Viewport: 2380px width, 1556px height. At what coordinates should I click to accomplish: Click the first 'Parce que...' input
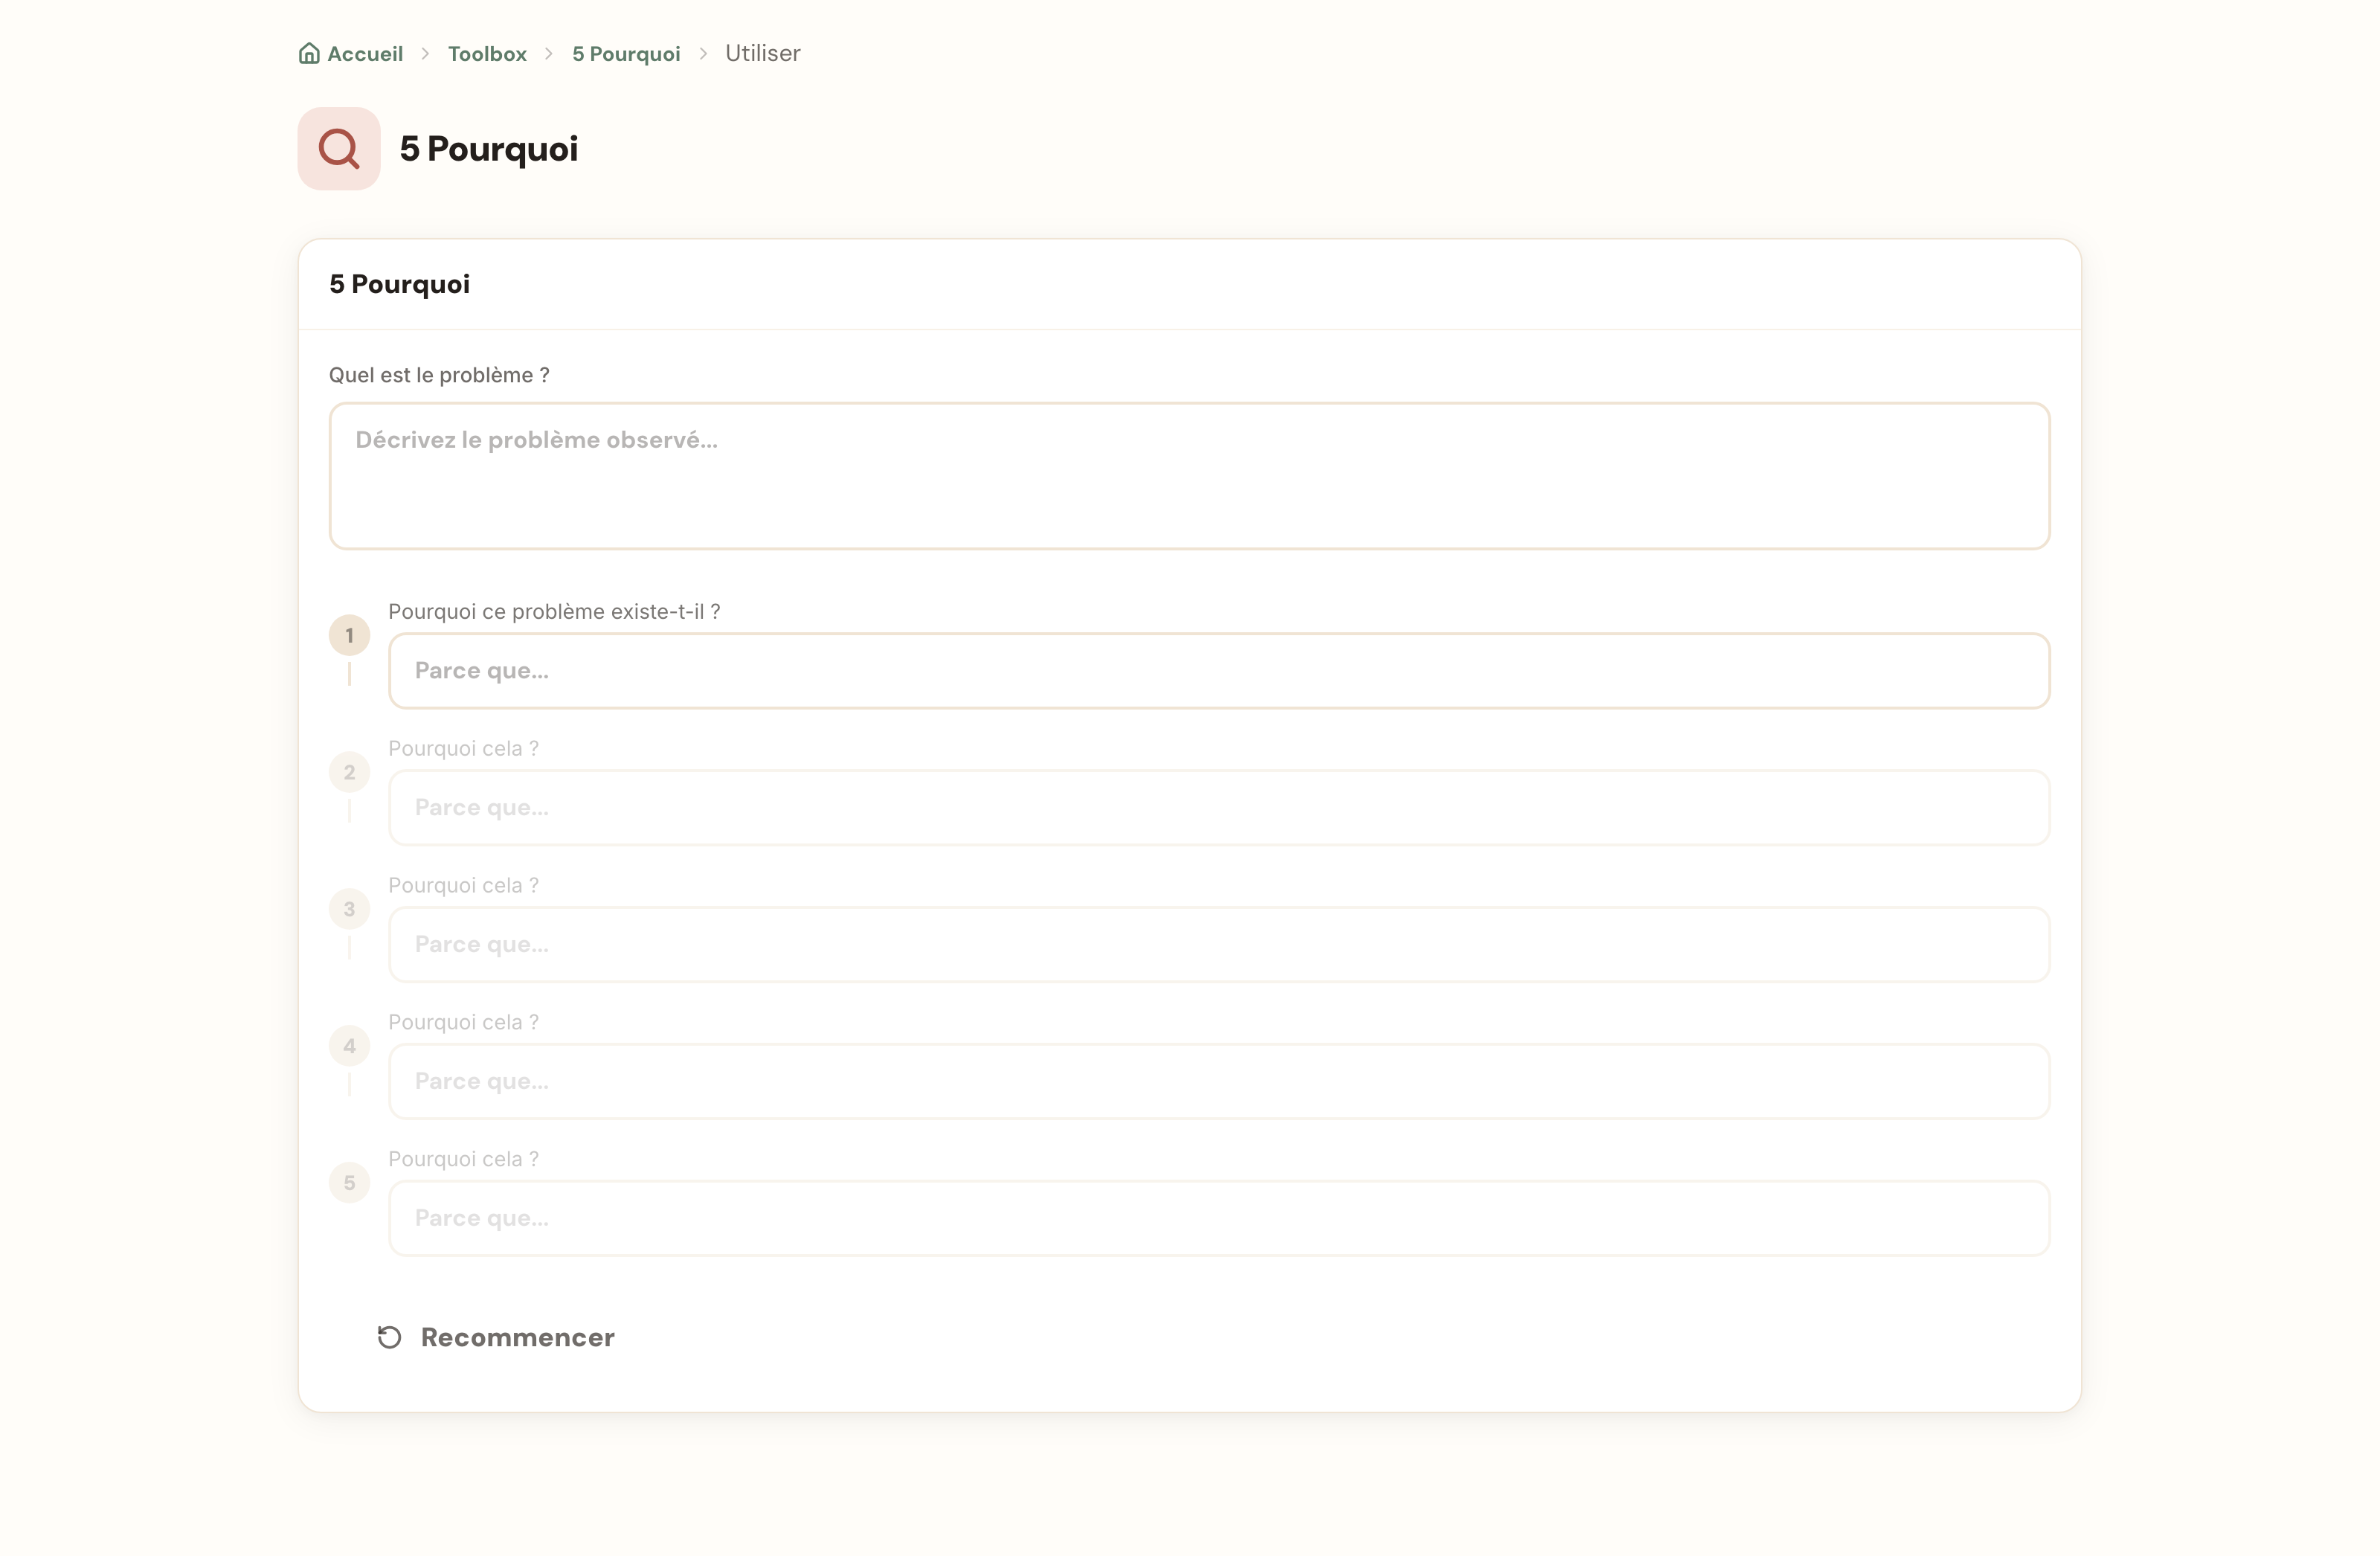1219,671
